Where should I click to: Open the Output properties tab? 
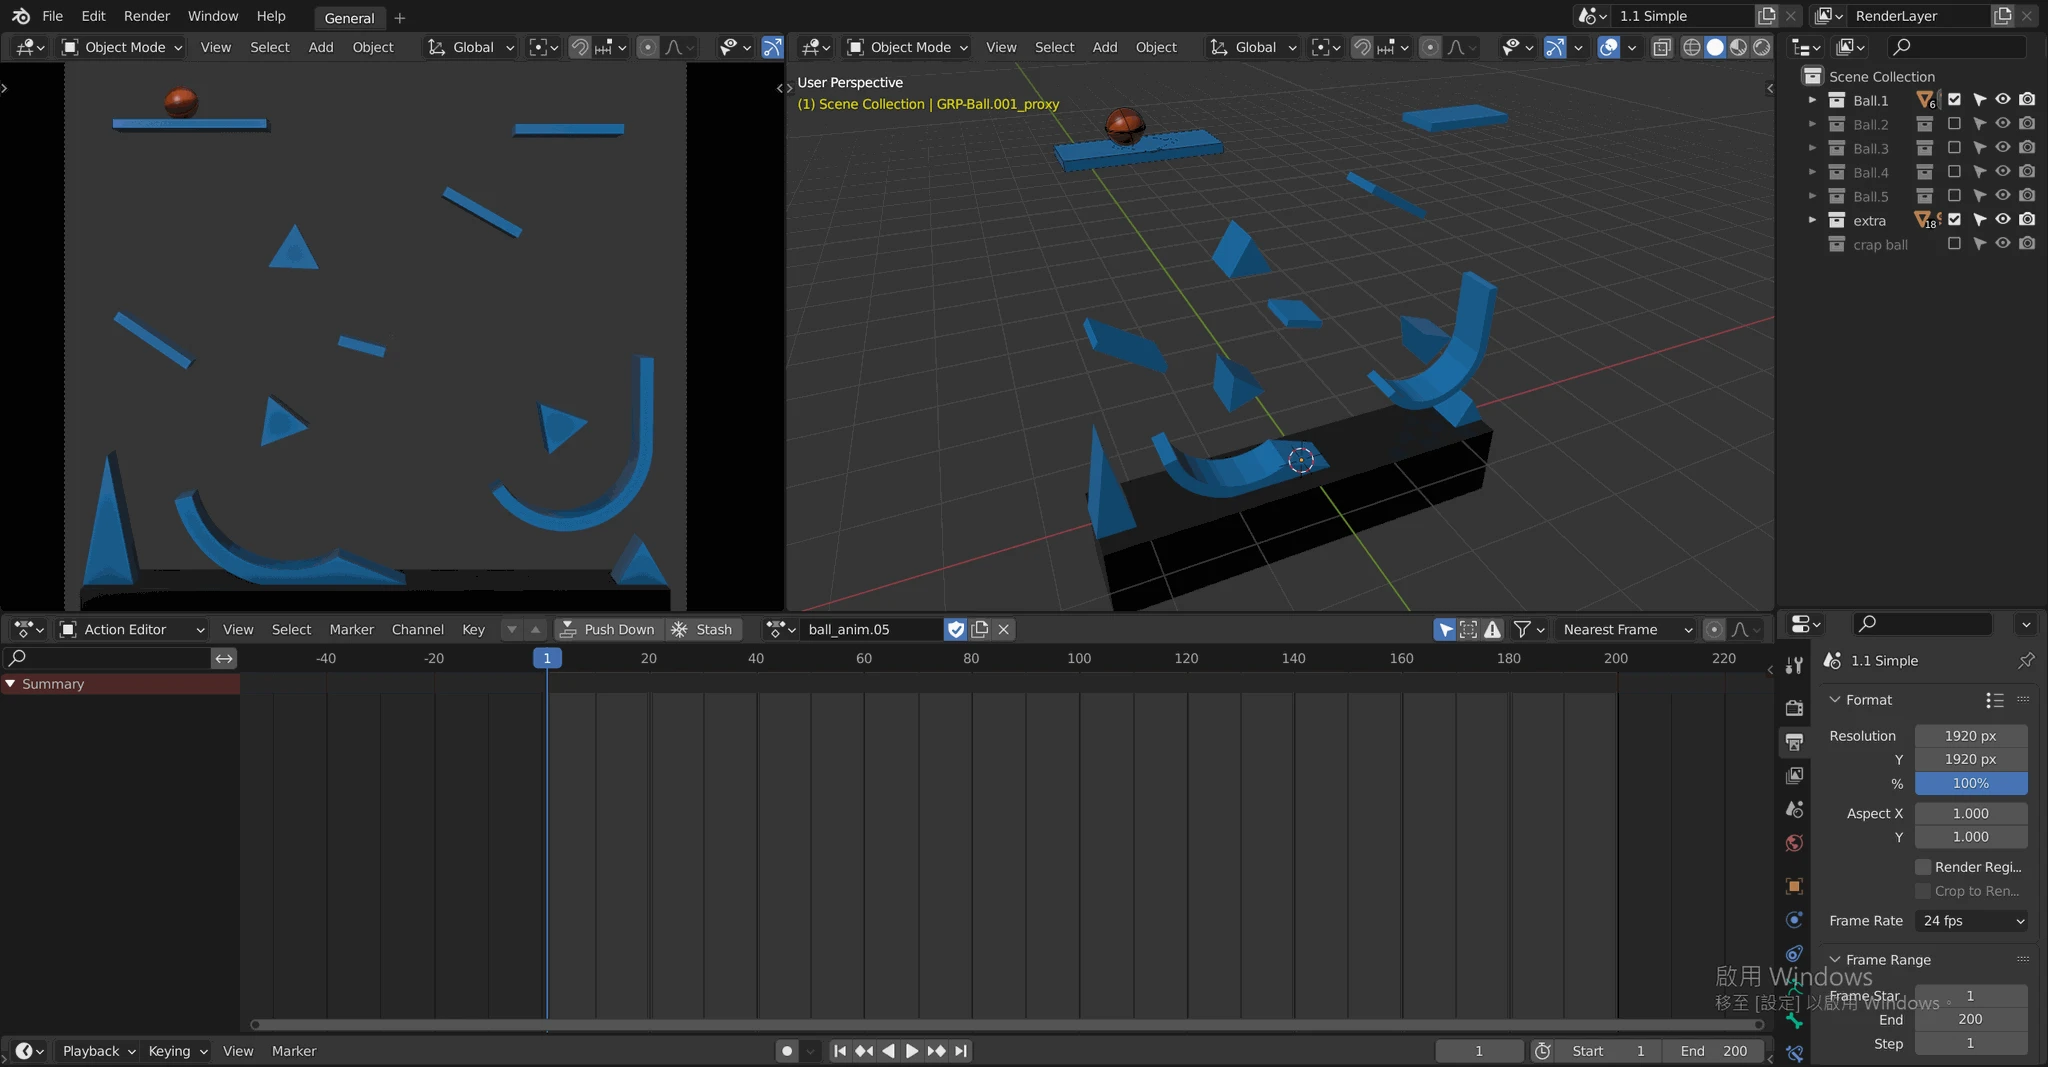(x=1794, y=742)
